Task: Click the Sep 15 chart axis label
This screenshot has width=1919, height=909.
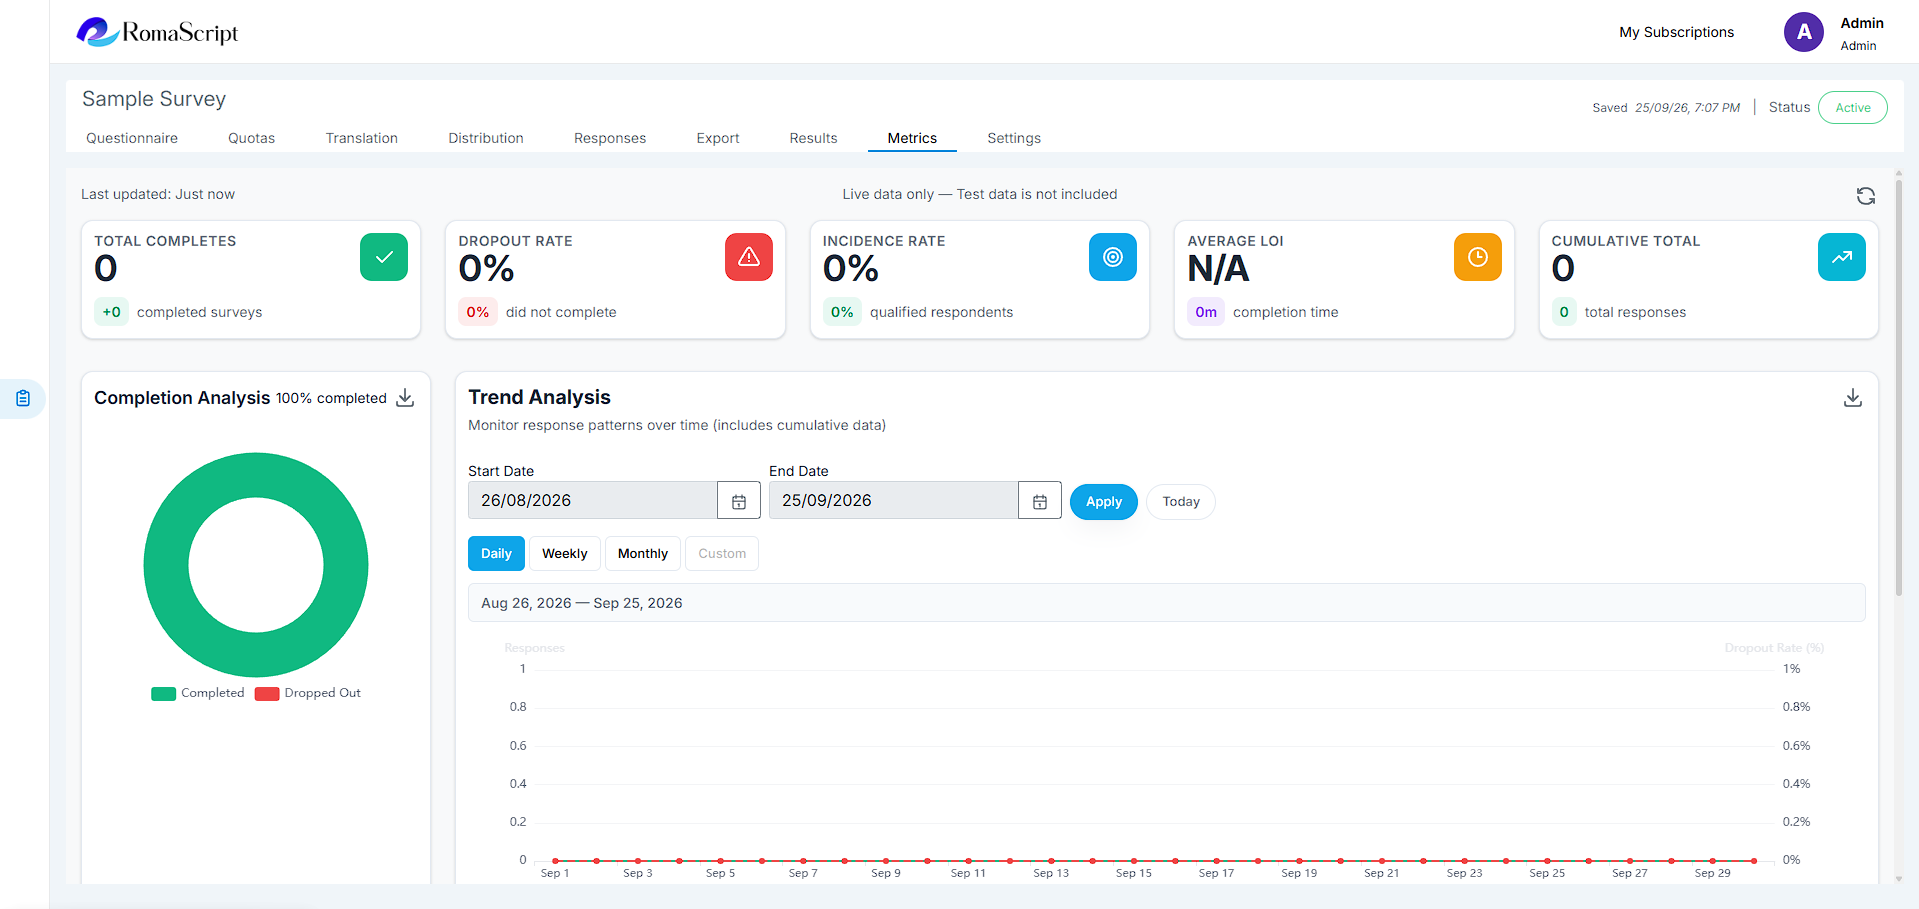Action: click(1134, 873)
